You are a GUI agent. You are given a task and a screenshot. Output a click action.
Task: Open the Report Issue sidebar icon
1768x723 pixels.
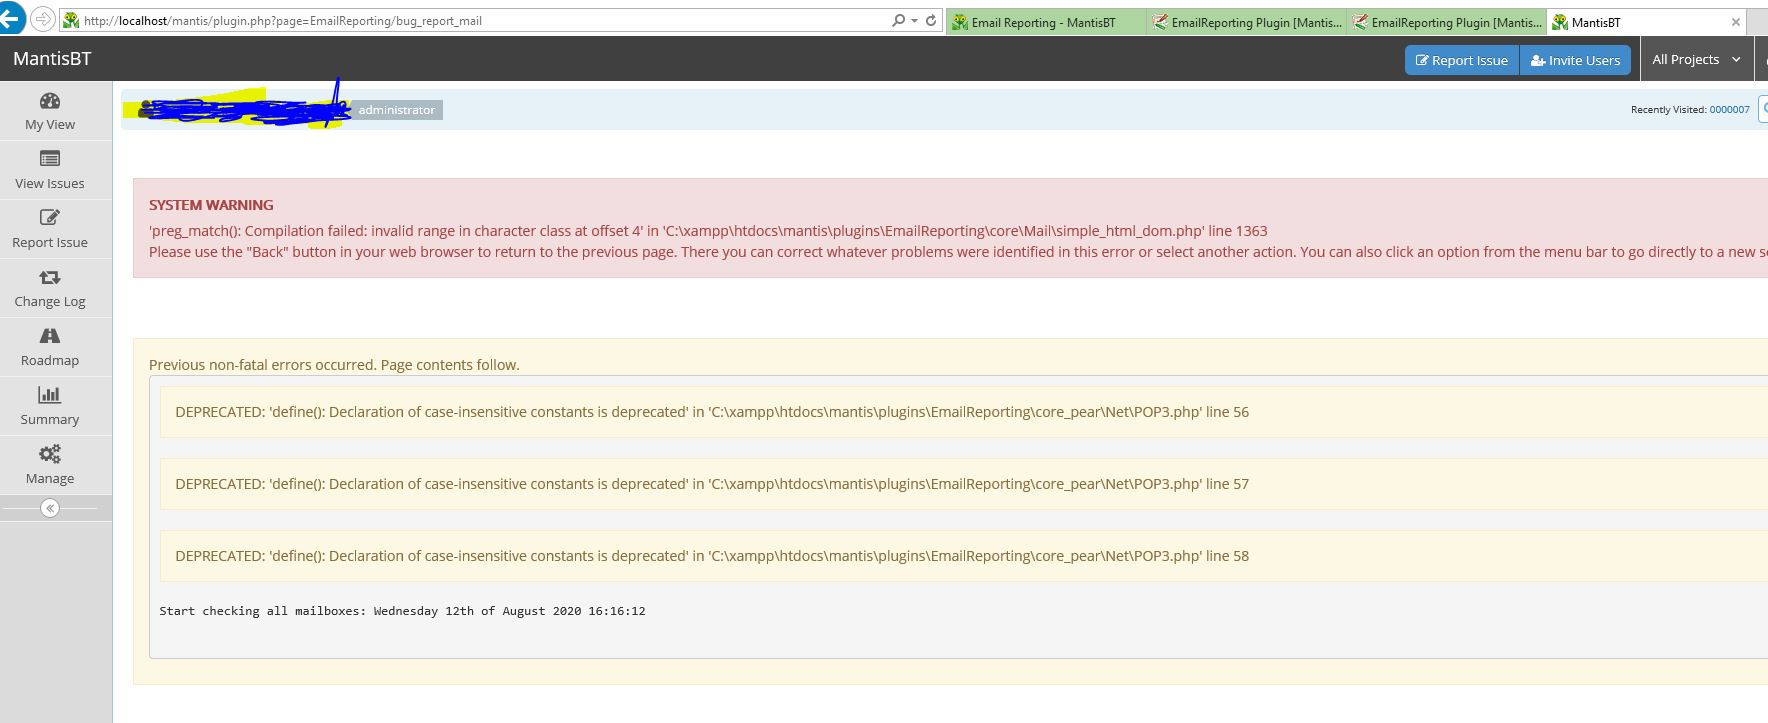pyautogui.click(x=50, y=218)
